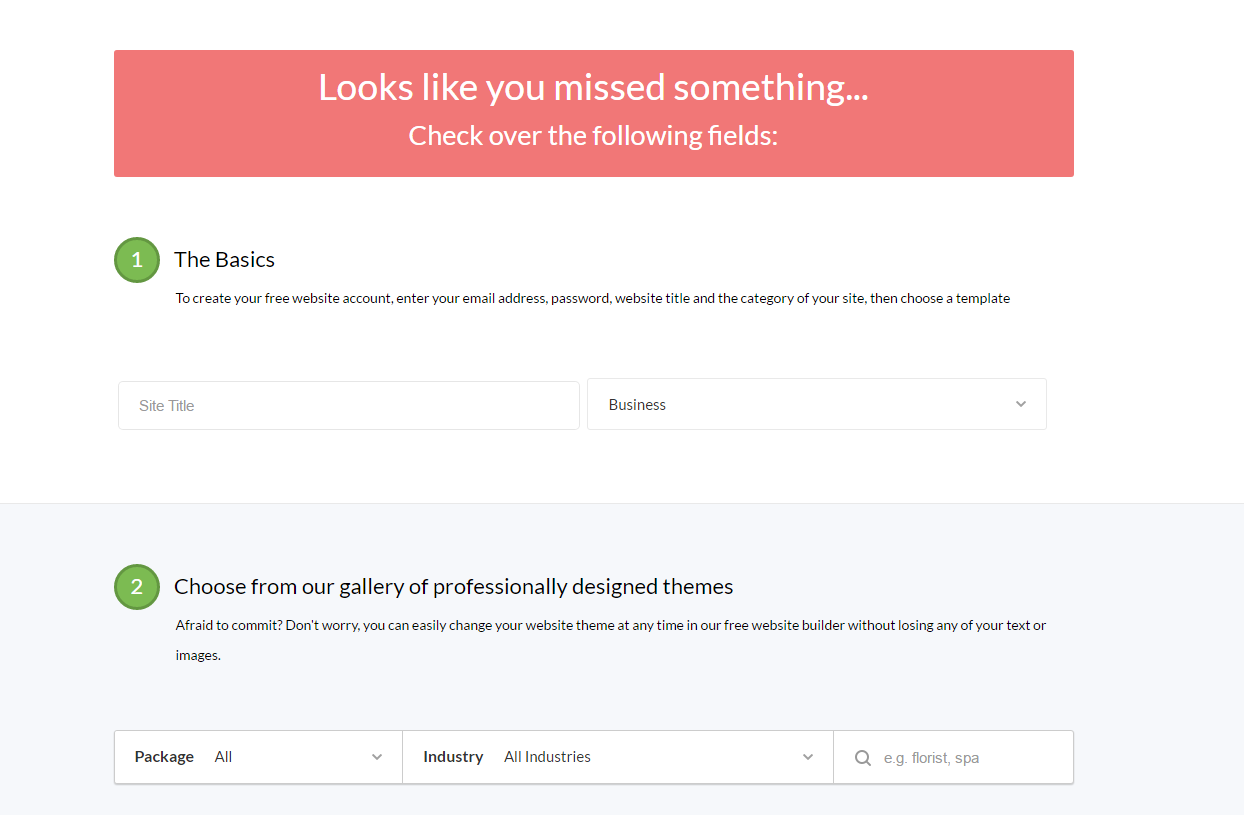Click the magnifying glass search icon
The width and height of the screenshot is (1244, 815).
pyautogui.click(x=863, y=758)
